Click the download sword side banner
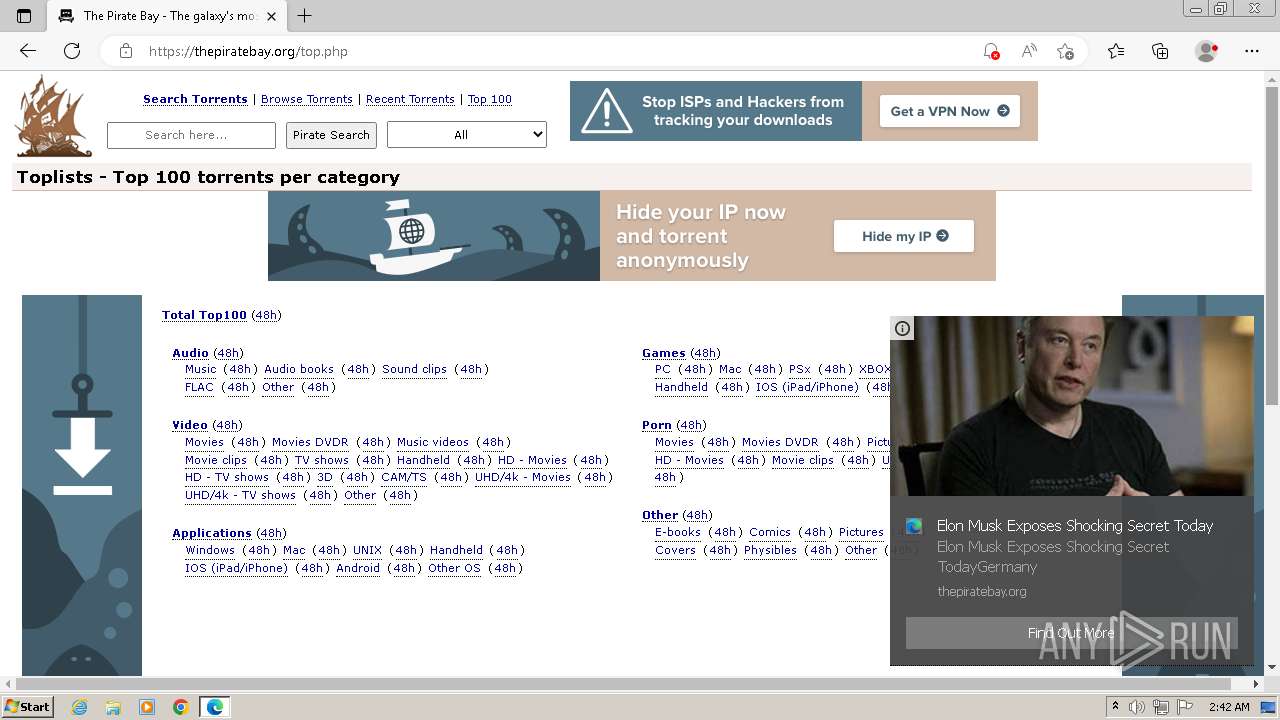This screenshot has width=1280, height=720. (82, 485)
